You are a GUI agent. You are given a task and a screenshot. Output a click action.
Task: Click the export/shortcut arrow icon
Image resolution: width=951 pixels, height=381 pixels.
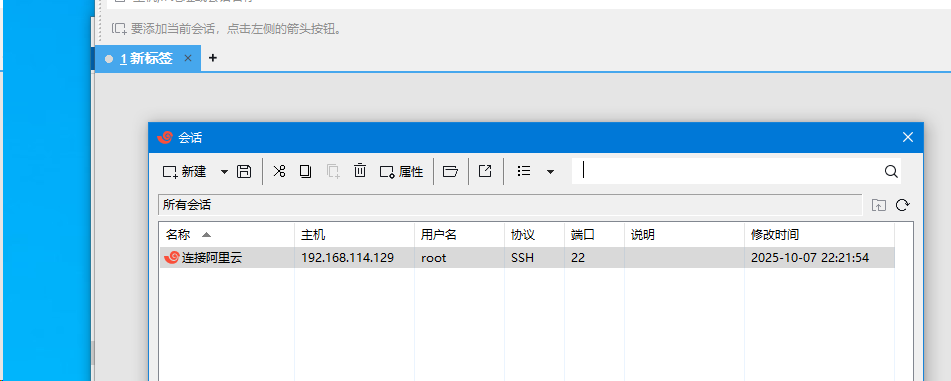coord(485,171)
